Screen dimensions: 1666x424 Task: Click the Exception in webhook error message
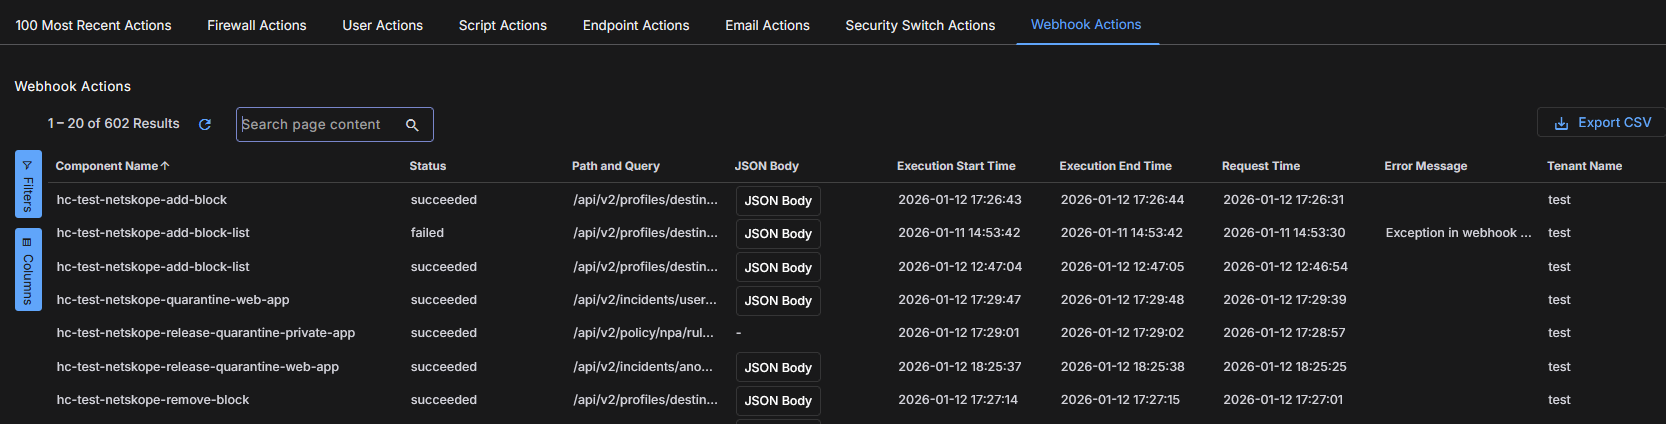pos(1457,233)
